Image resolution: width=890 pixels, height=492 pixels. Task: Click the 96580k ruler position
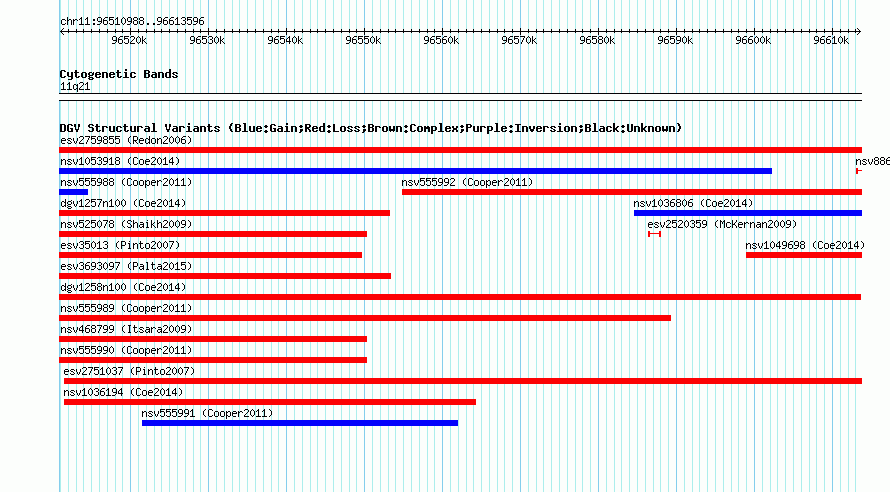click(597, 40)
